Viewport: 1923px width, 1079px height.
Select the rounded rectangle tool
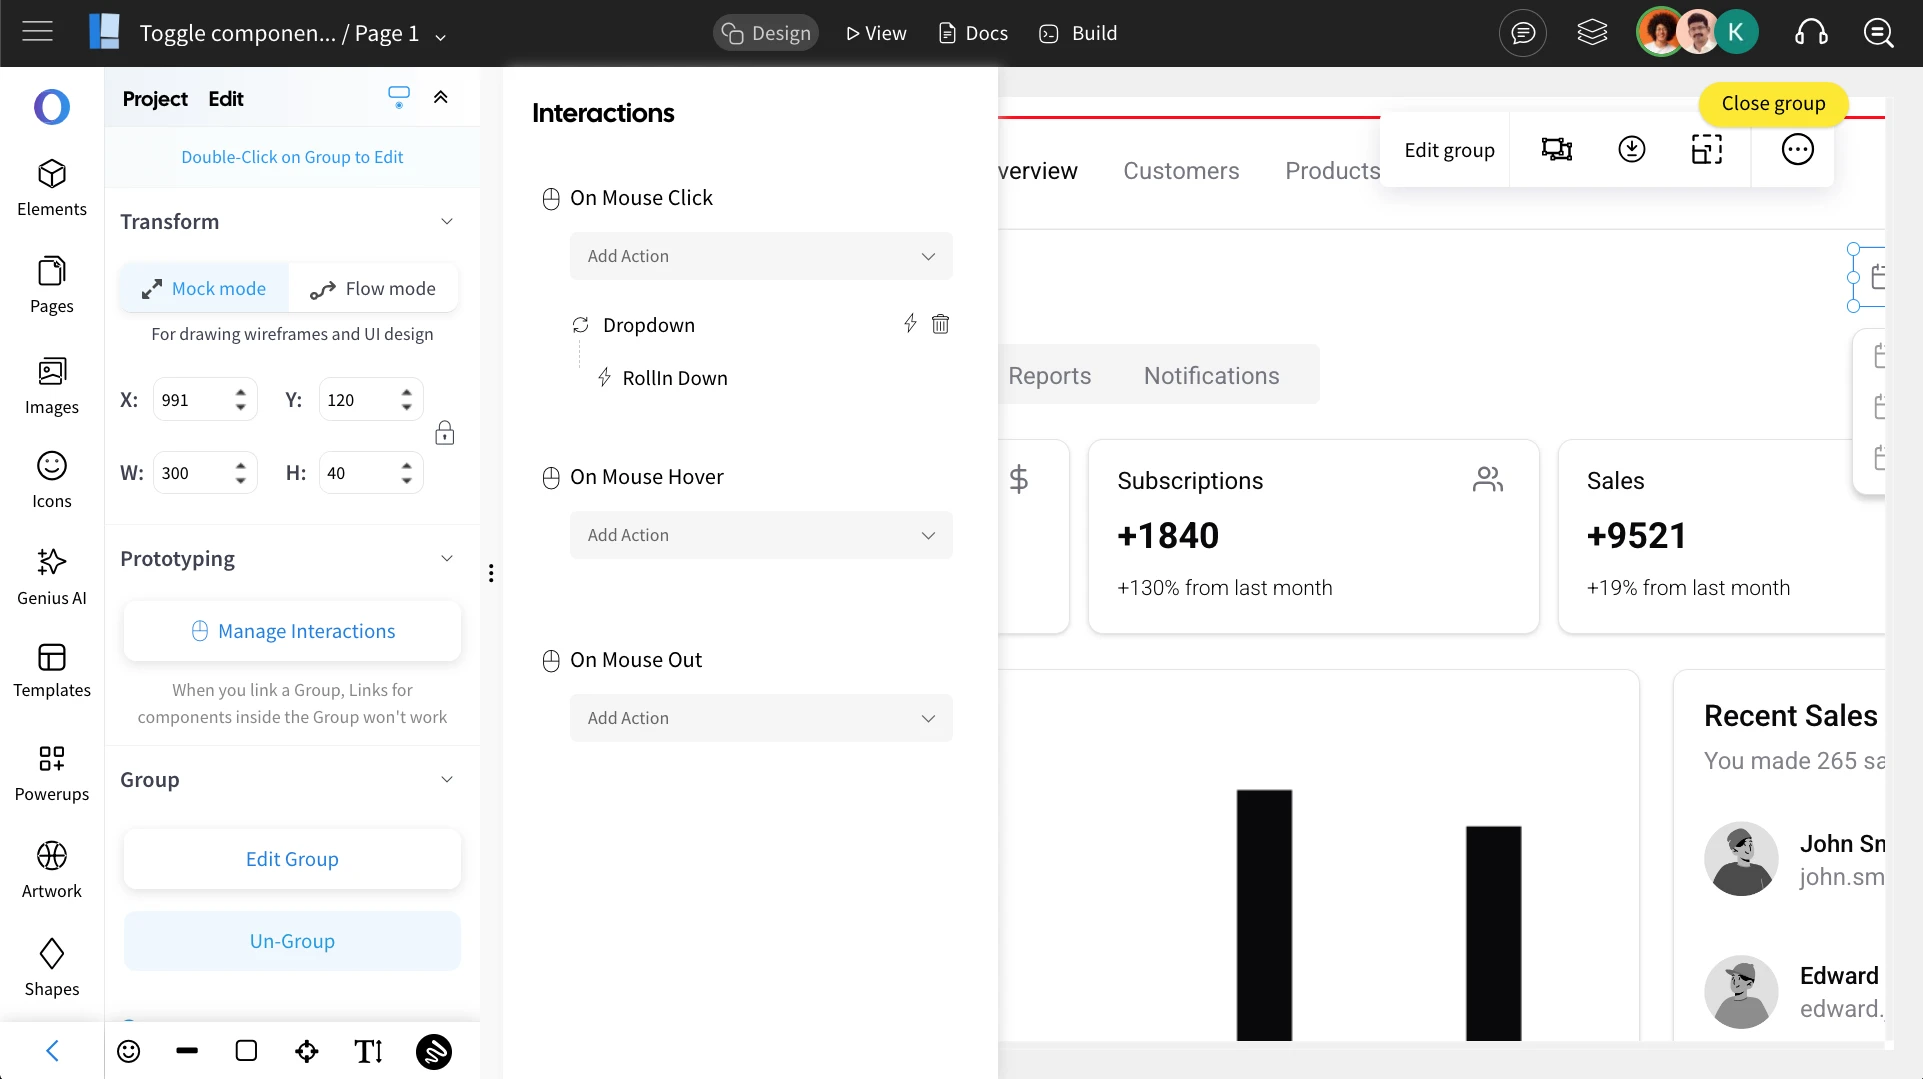coord(246,1051)
